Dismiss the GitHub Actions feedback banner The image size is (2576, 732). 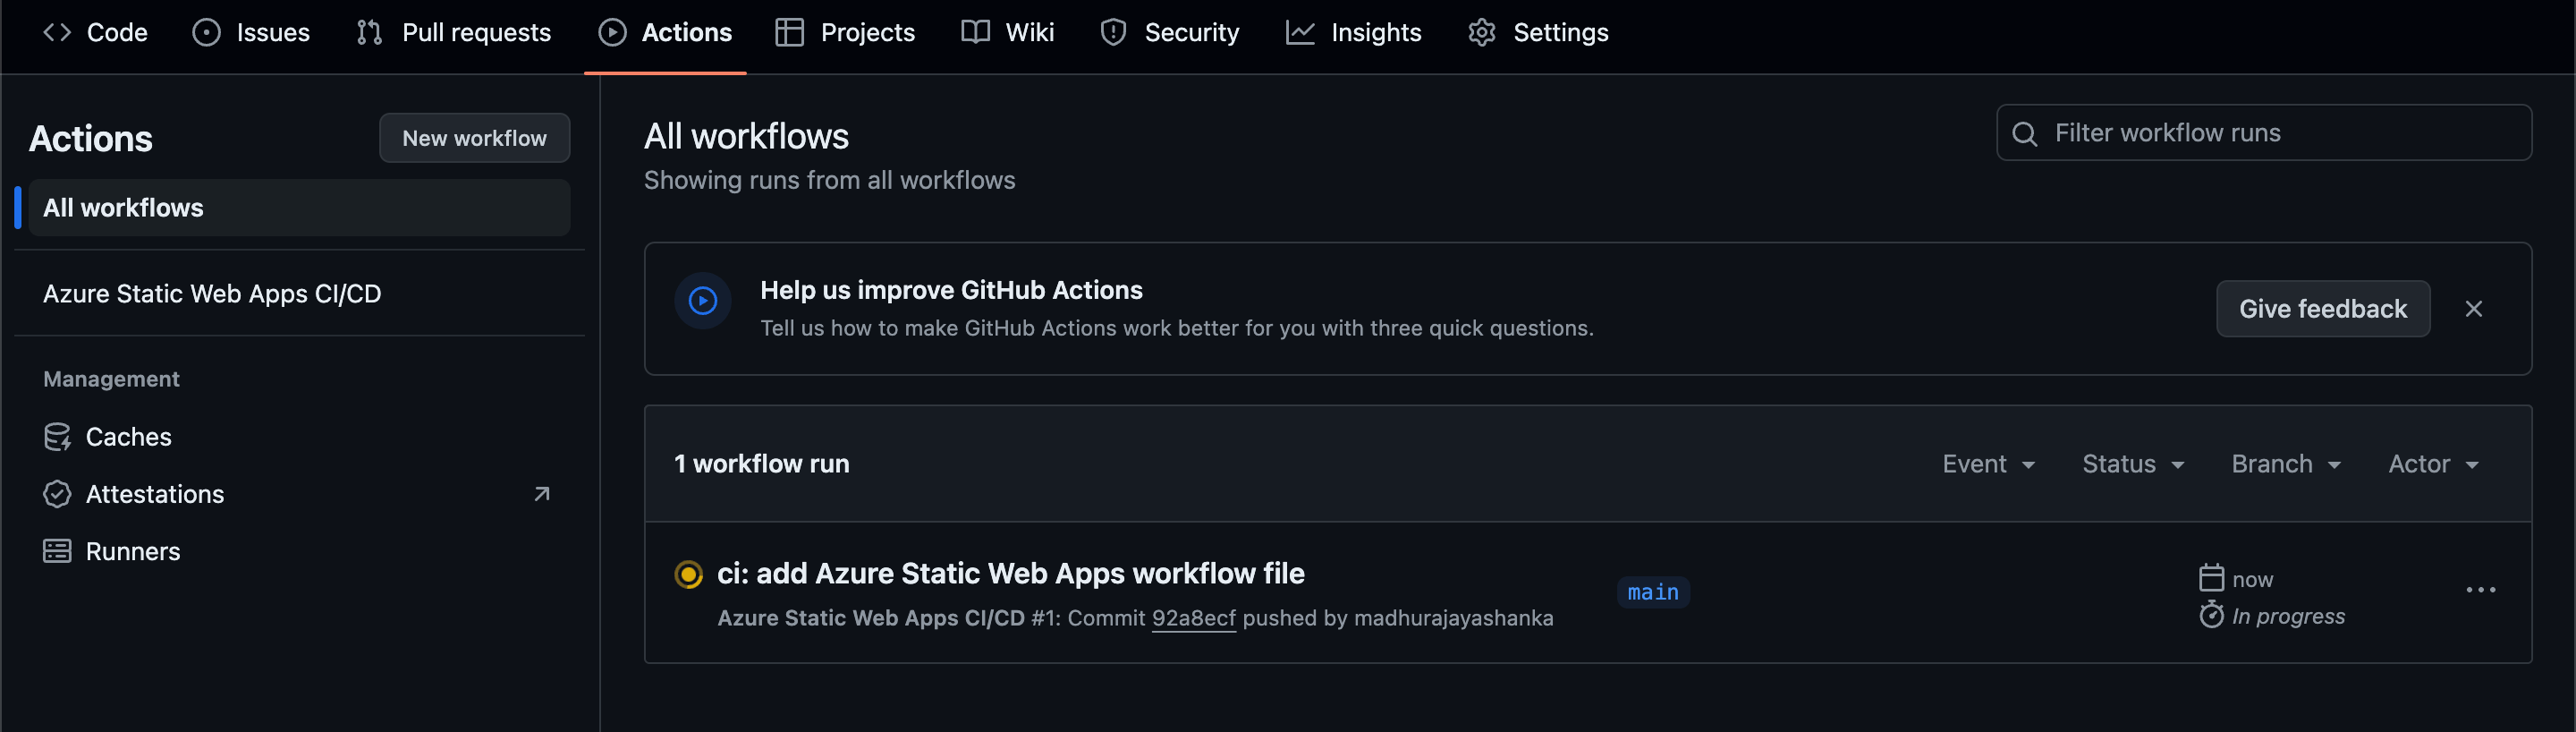pos(2473,309)
